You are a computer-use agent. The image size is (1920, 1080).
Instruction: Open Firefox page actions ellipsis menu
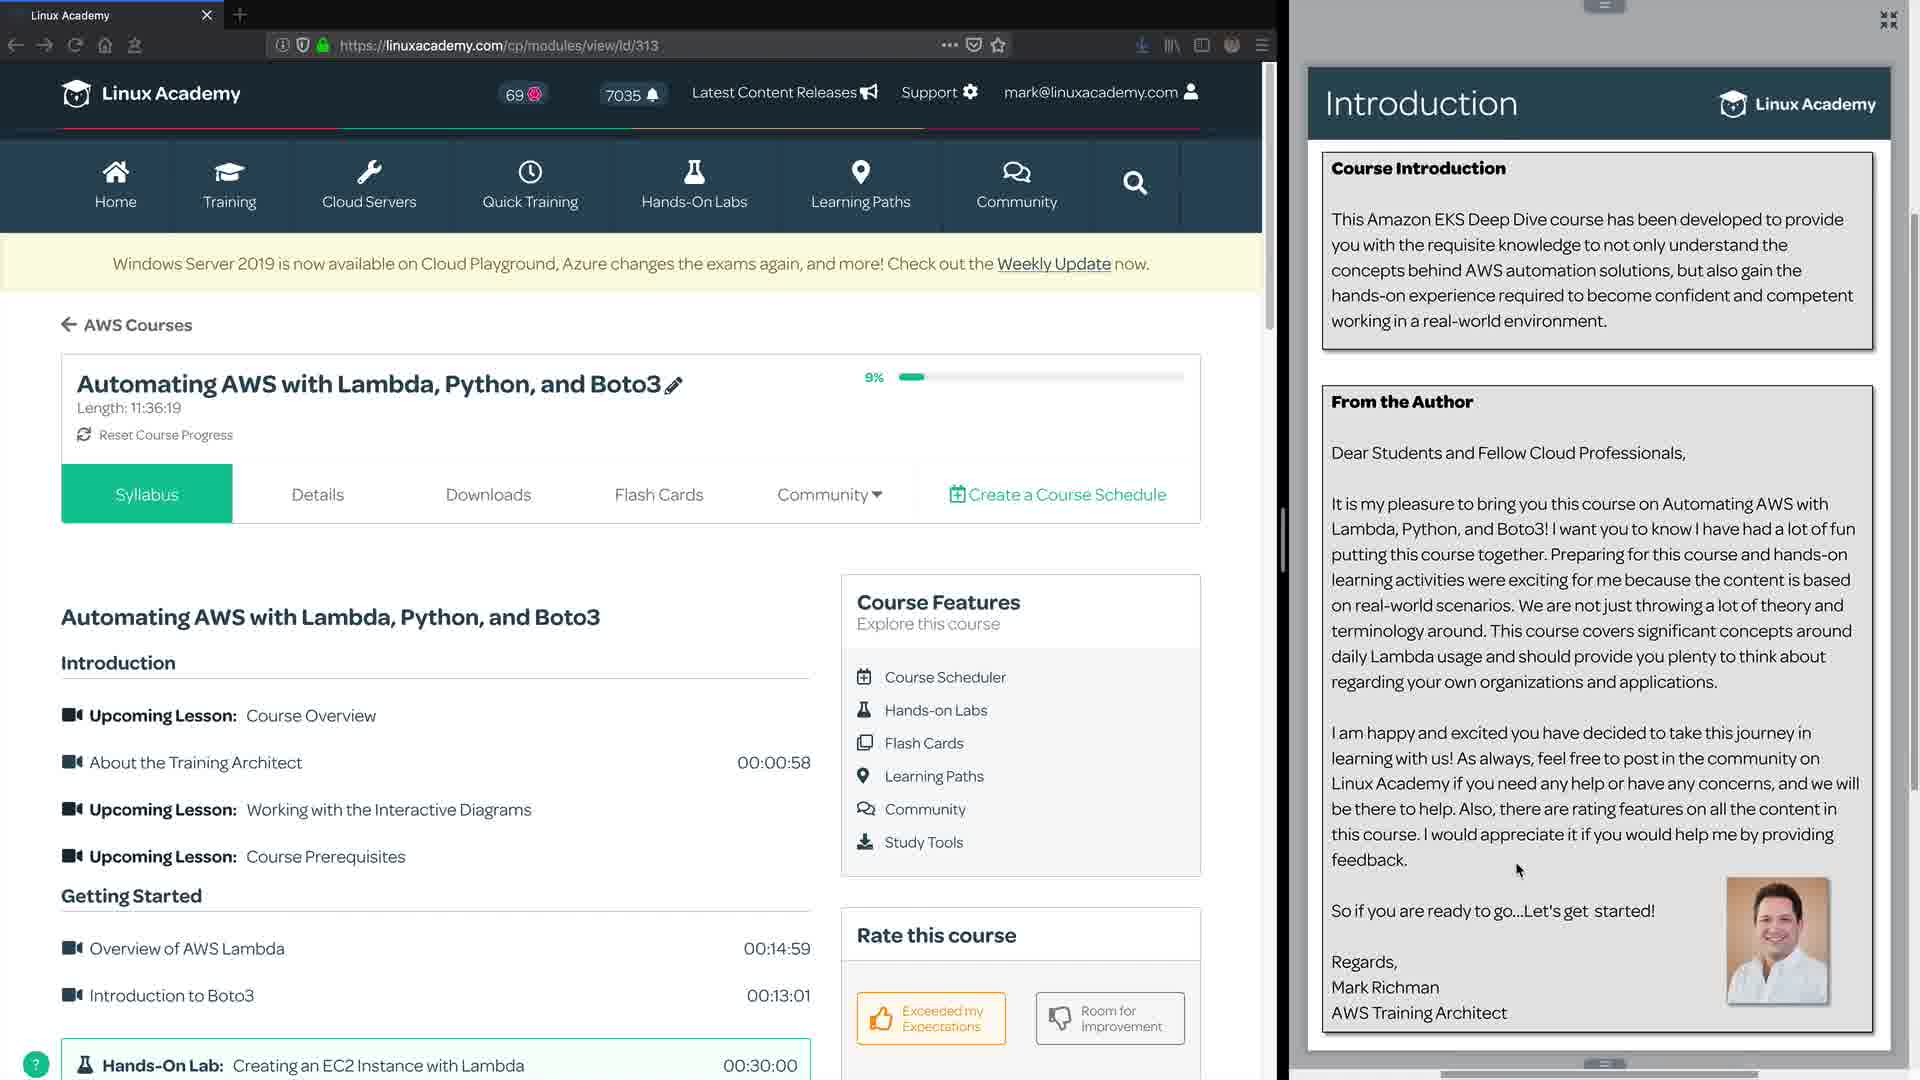point(949,45)
